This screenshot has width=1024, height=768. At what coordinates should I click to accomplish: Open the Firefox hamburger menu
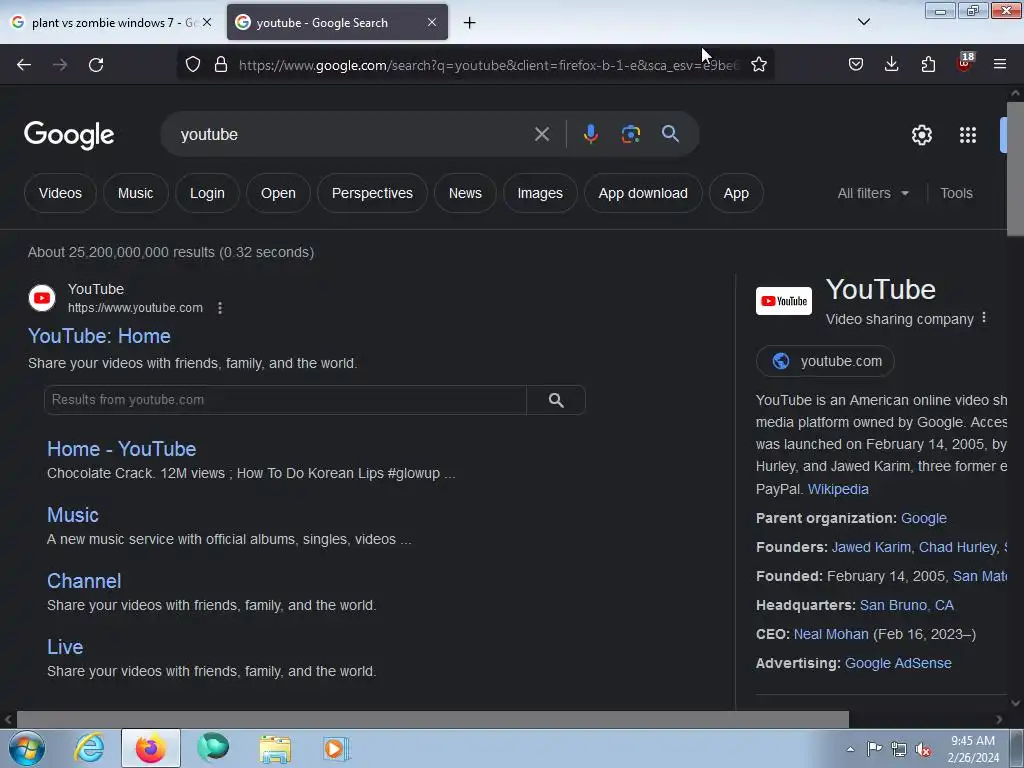coord(1000,64)
